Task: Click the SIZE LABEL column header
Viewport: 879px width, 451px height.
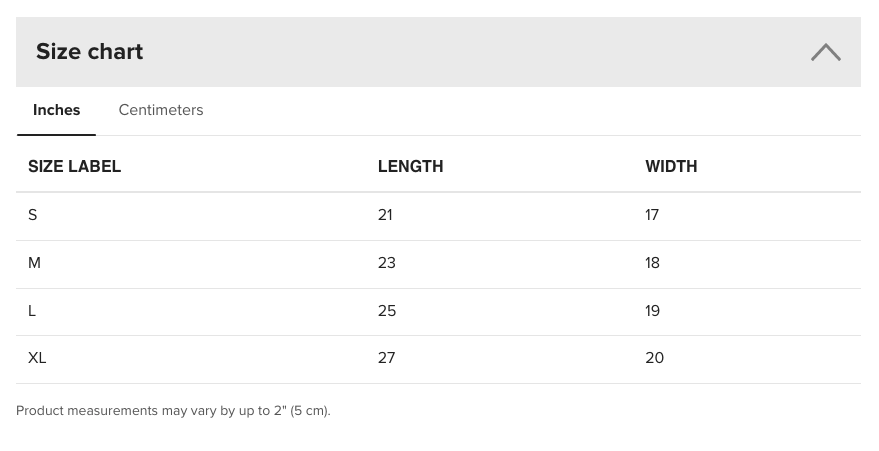Action: coord(75,167)
